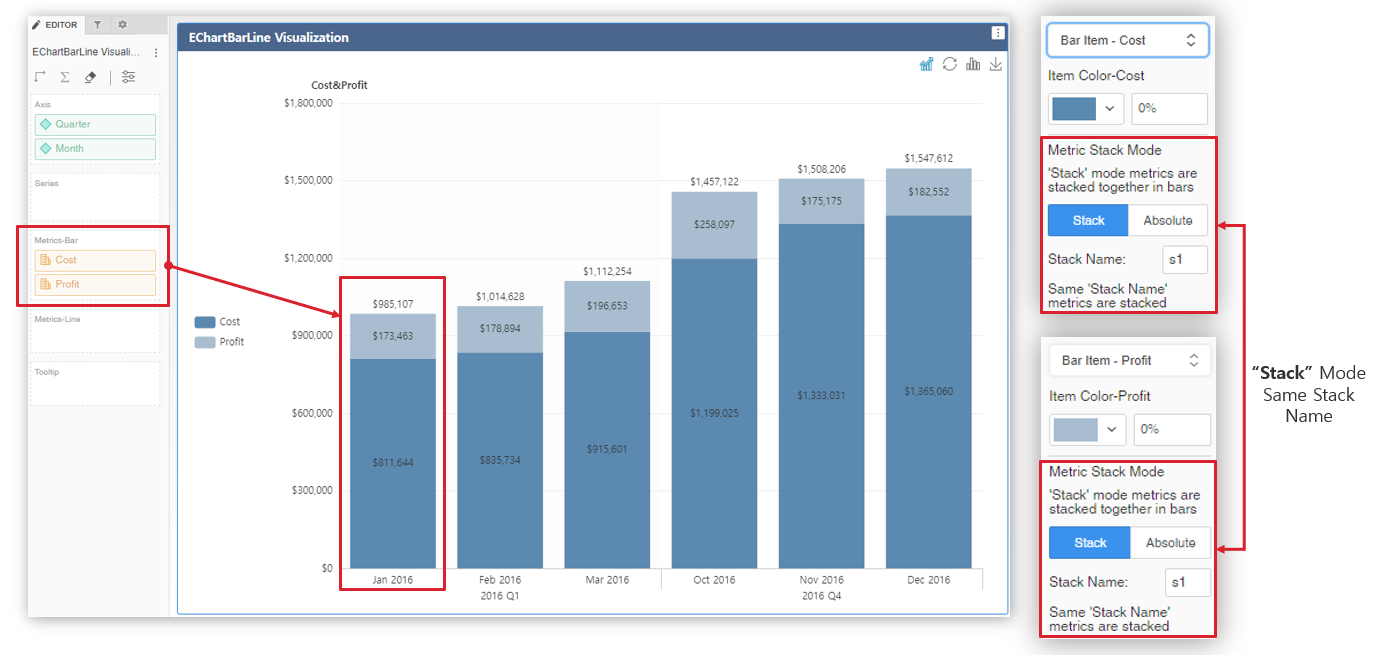Open the chart's three-dot menu
Screen dimensions: 1375x655
(x=998, y=32)
